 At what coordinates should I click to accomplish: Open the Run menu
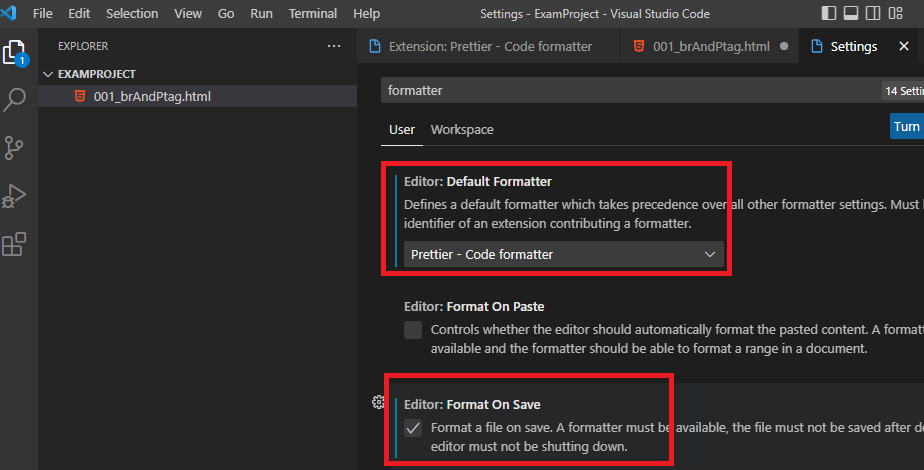tap(261, 14)
